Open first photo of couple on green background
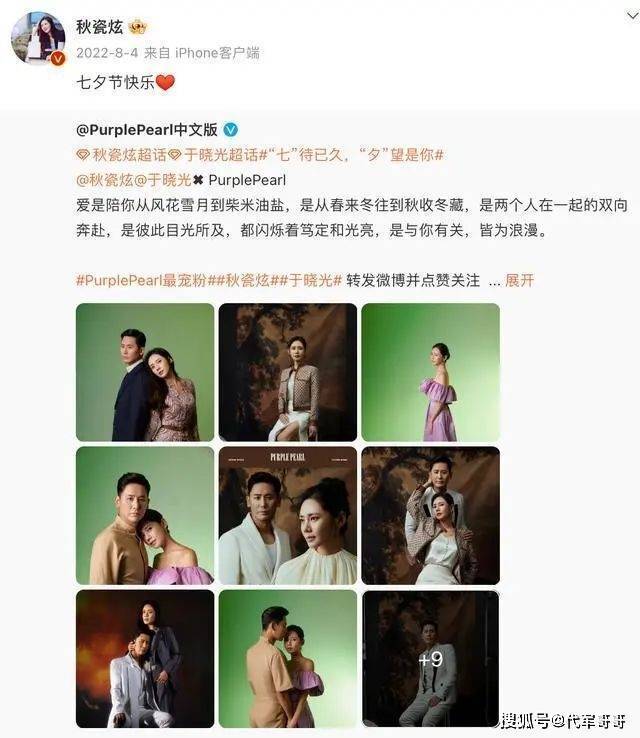Viewport: 640px width, 738px height. (145, 372)
